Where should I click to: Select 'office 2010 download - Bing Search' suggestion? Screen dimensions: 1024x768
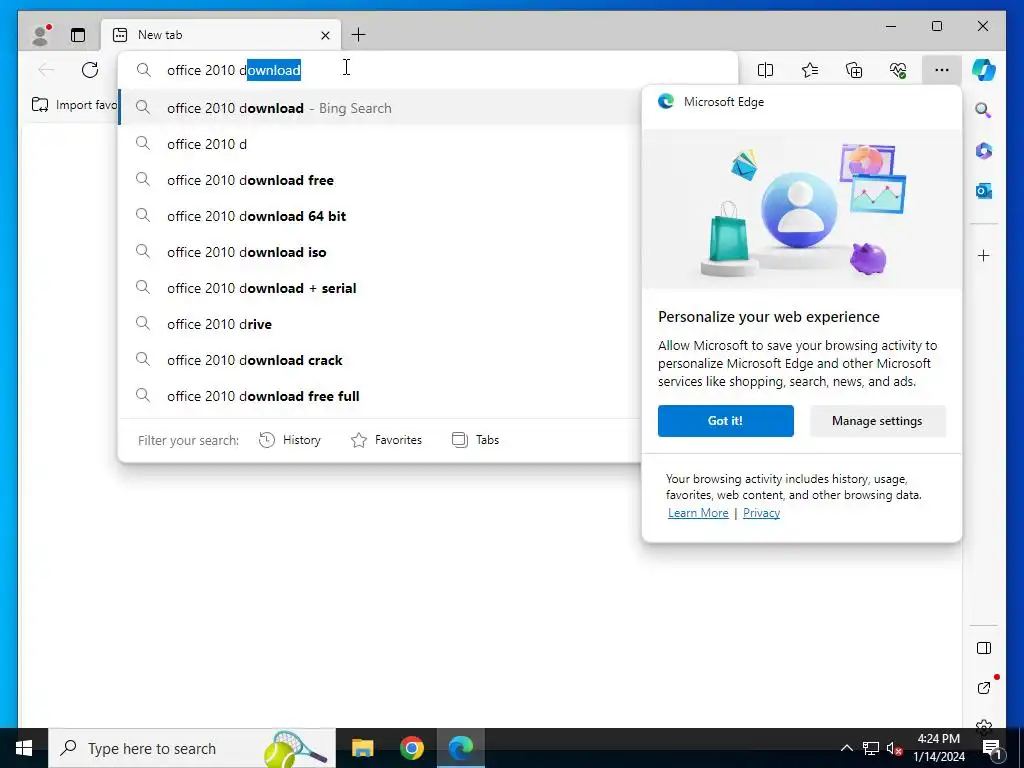tap(379, 108)
